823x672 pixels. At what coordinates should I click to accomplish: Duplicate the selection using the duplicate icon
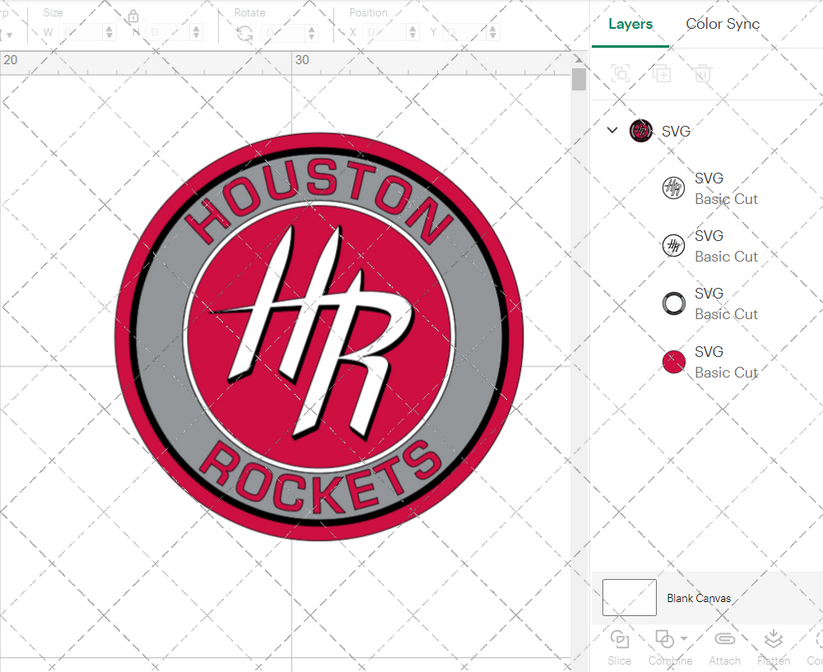coord(660,73)
